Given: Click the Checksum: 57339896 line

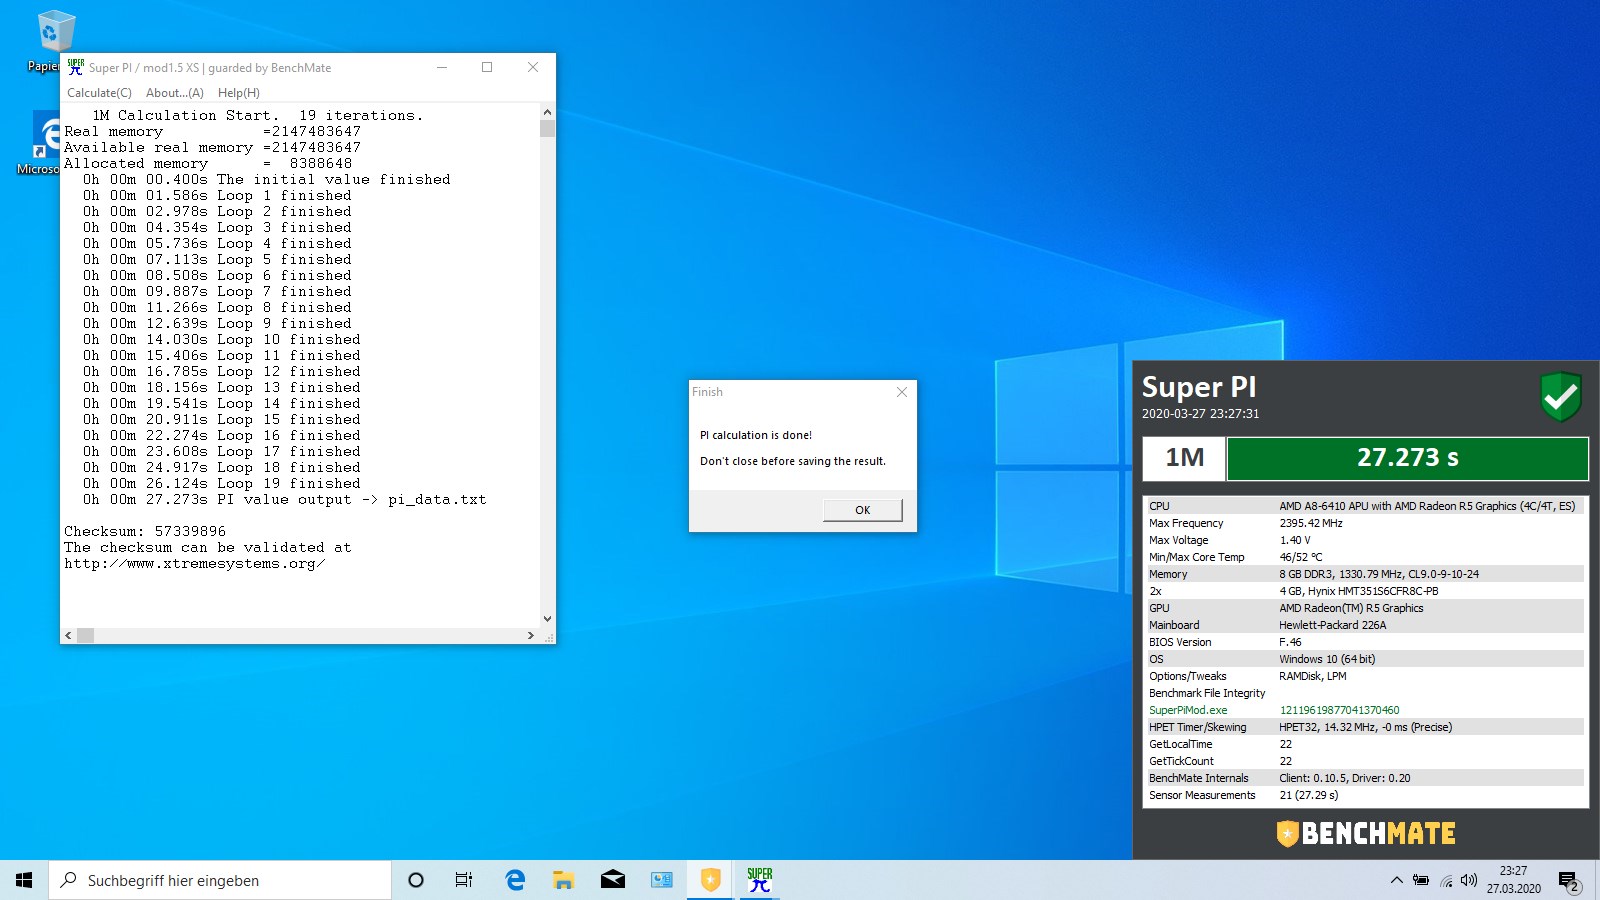Looking at the screenshot, I should pos(145,531).
